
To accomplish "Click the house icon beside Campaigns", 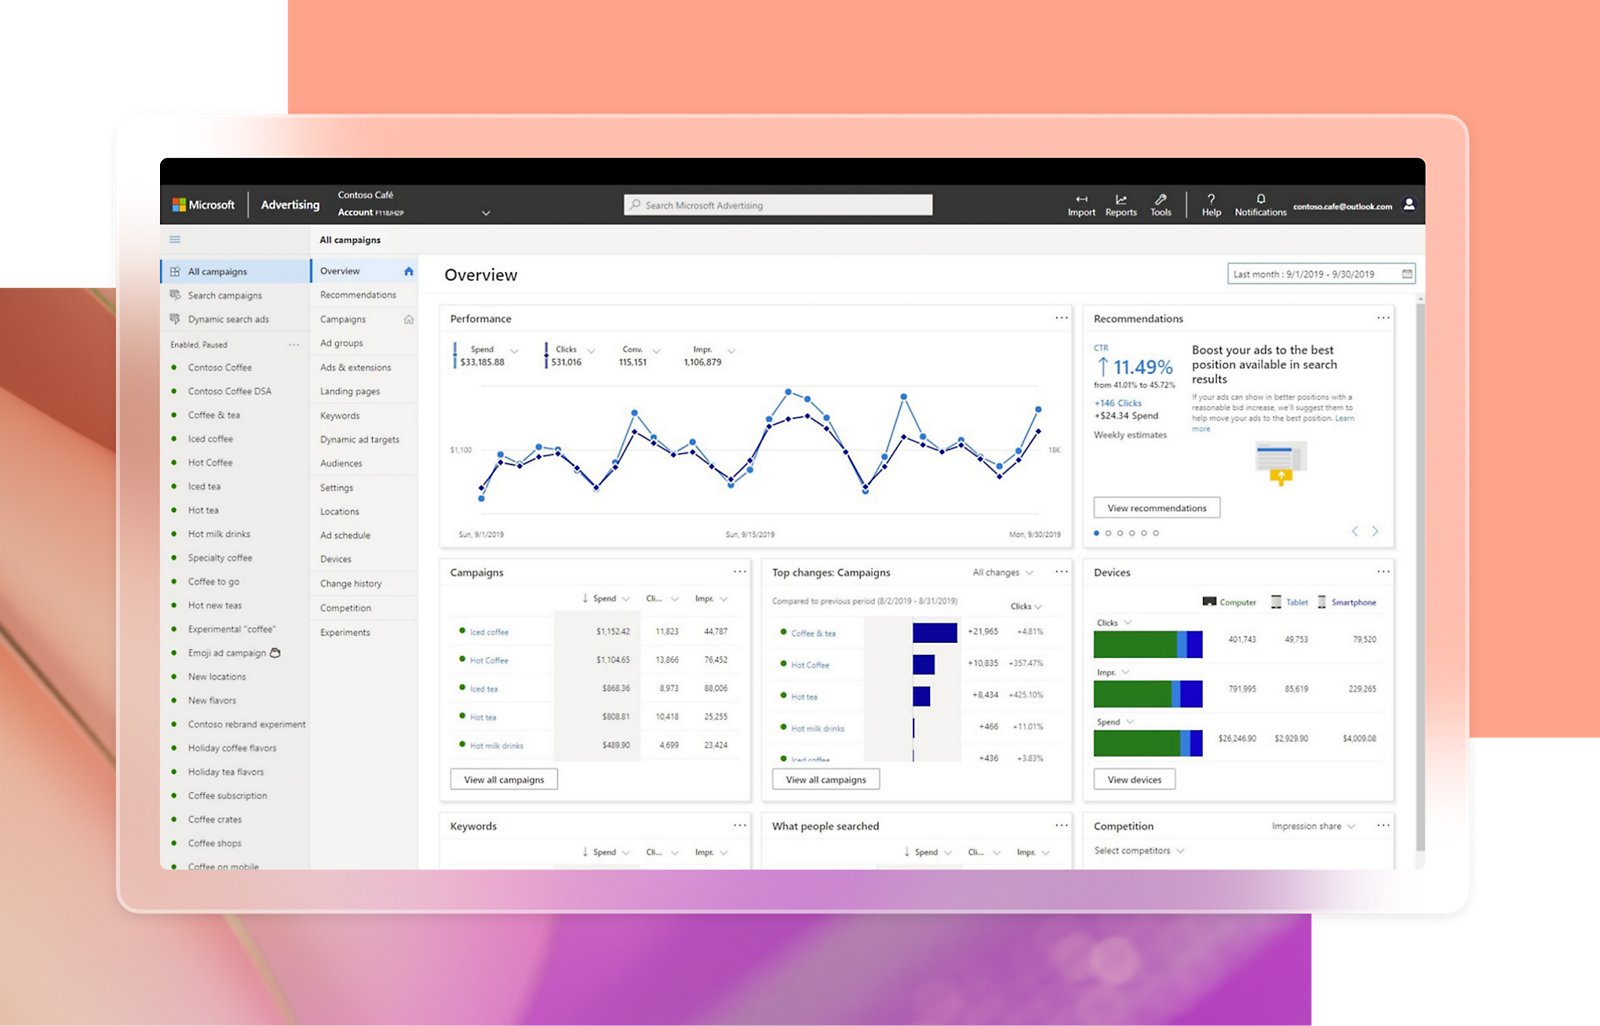I will (x=408, y=319).
